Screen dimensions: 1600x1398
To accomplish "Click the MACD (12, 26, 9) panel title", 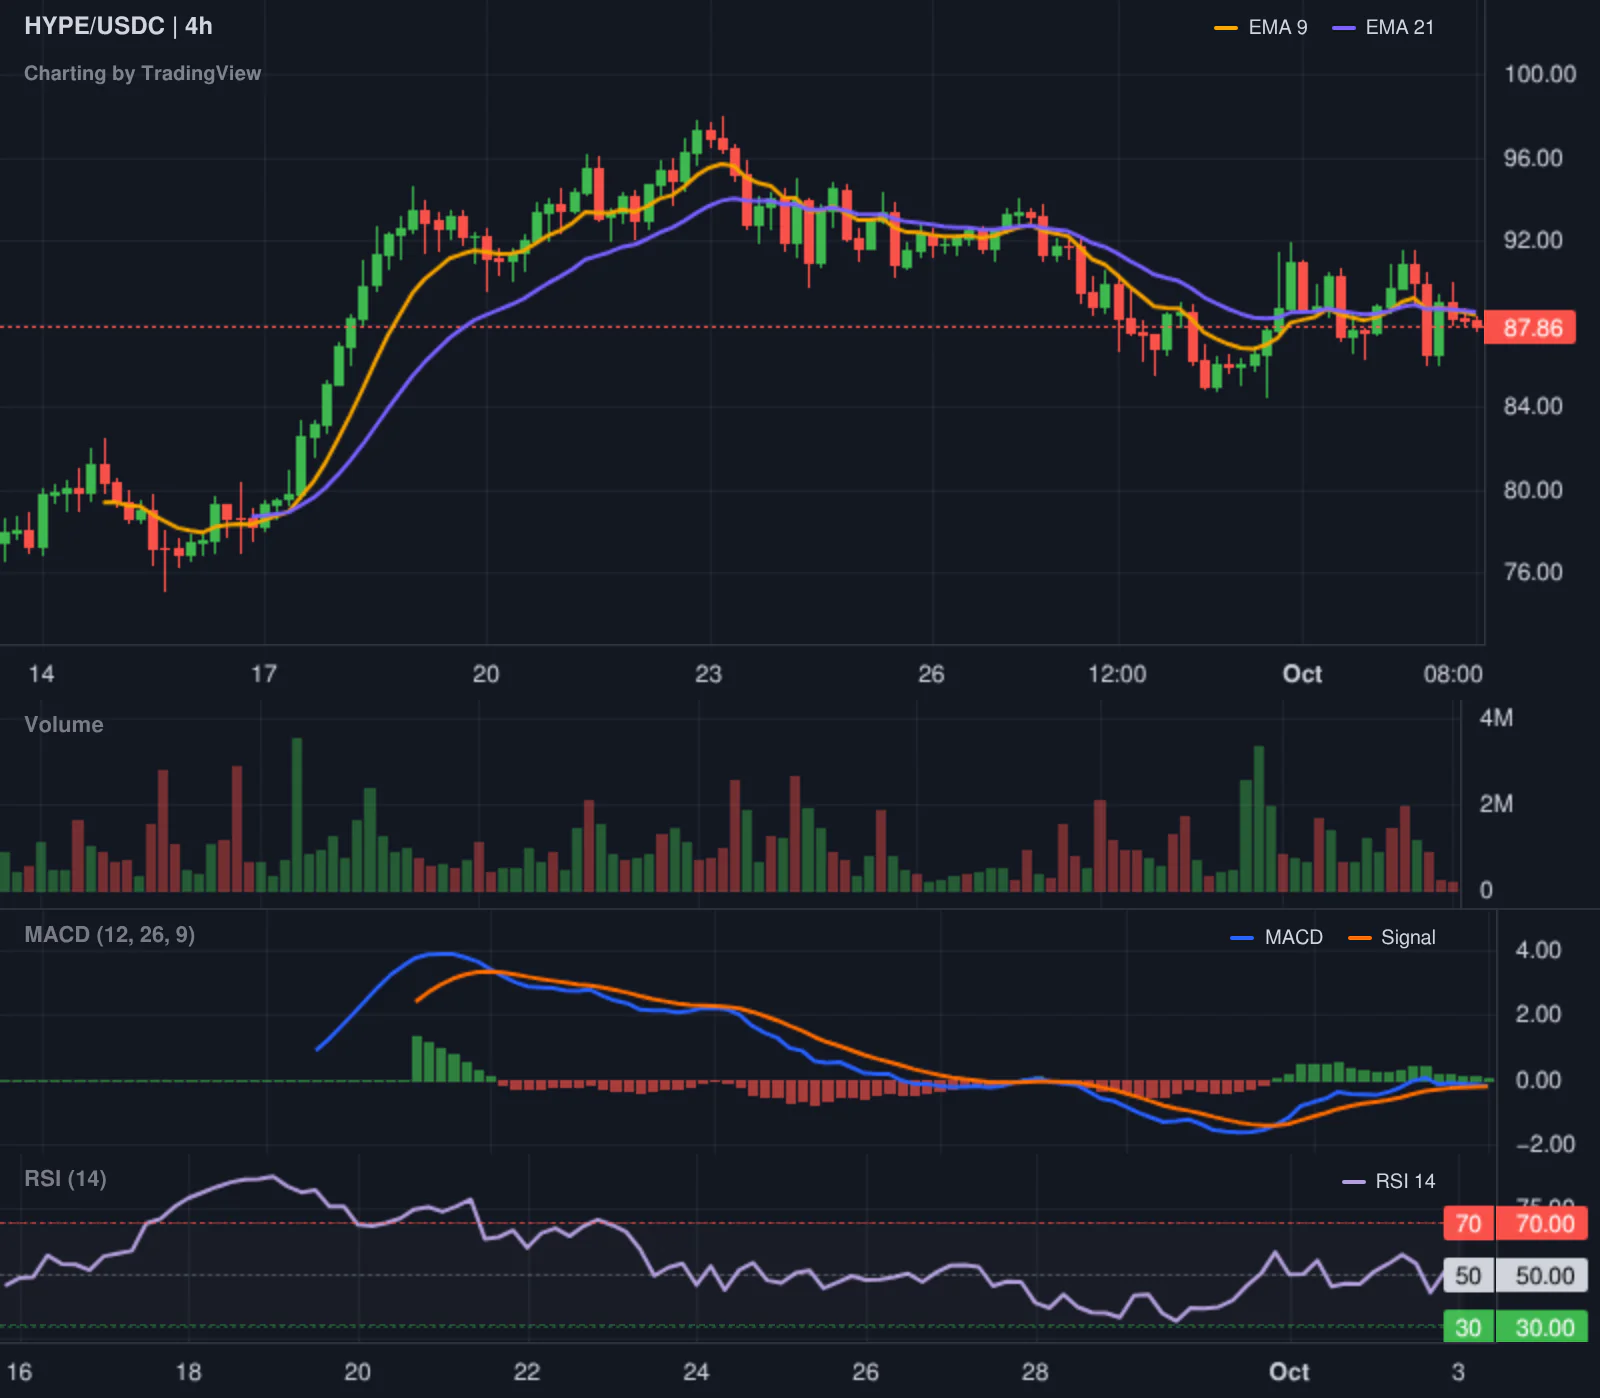I will tap(109, 935).
